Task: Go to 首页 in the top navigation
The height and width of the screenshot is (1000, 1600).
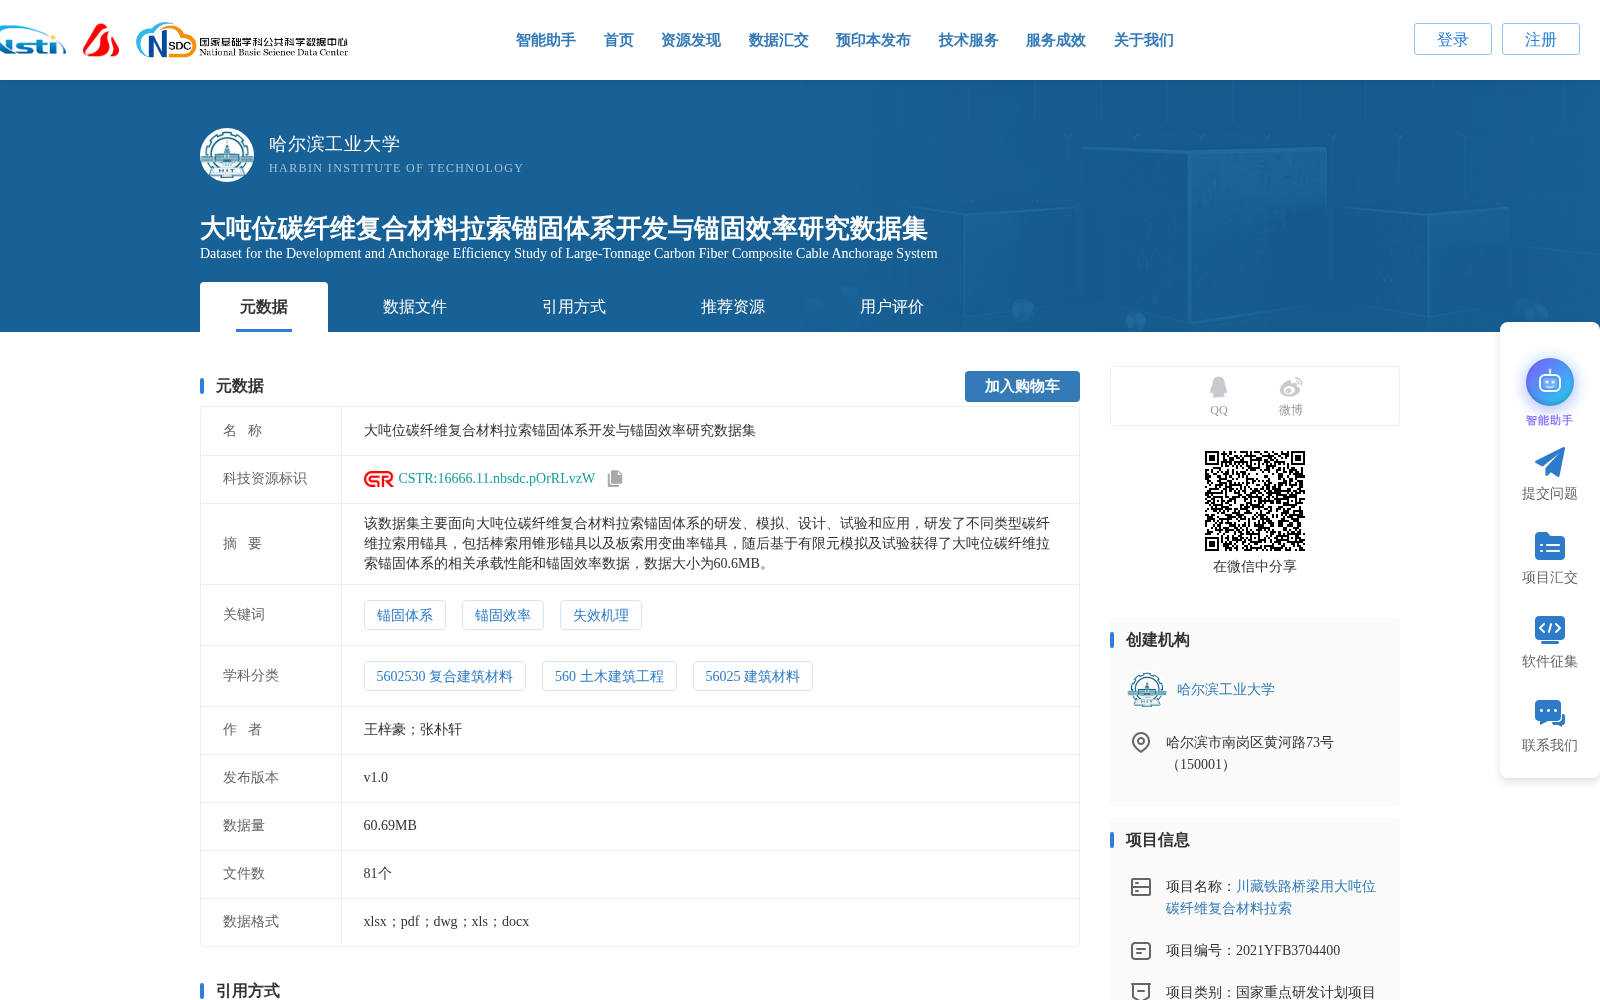Action: point(618,40)
